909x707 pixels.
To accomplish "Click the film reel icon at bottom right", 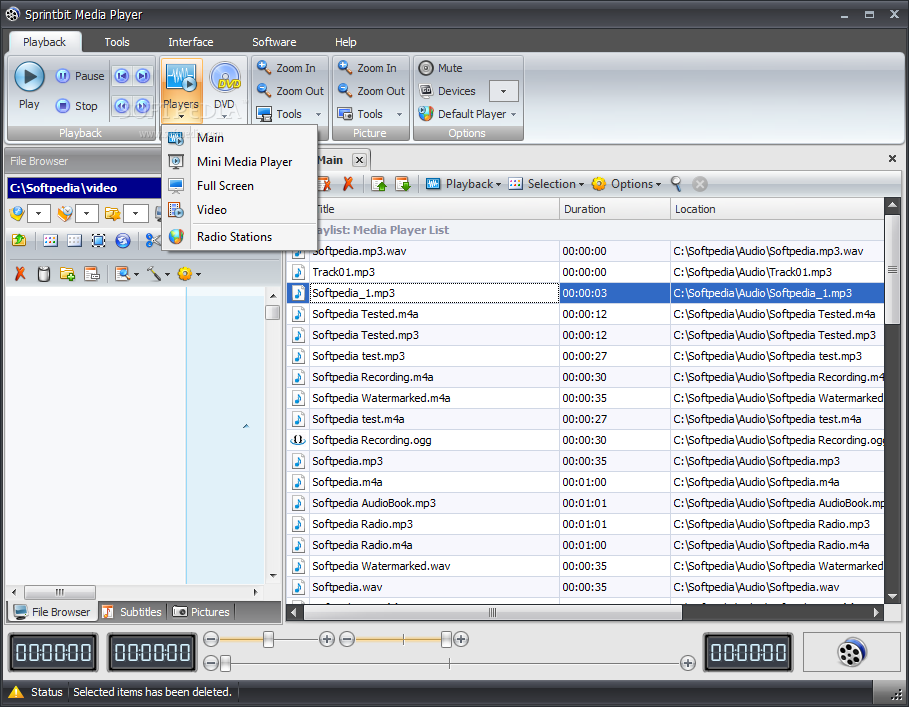I will [x=851, y=653].
